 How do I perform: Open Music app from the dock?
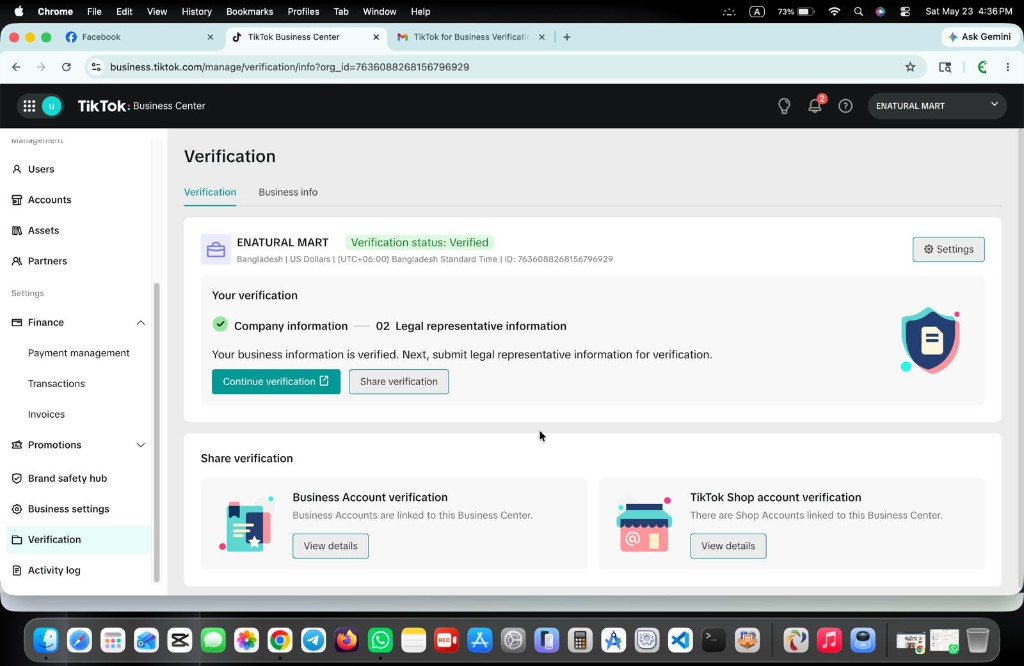[829, 641]
